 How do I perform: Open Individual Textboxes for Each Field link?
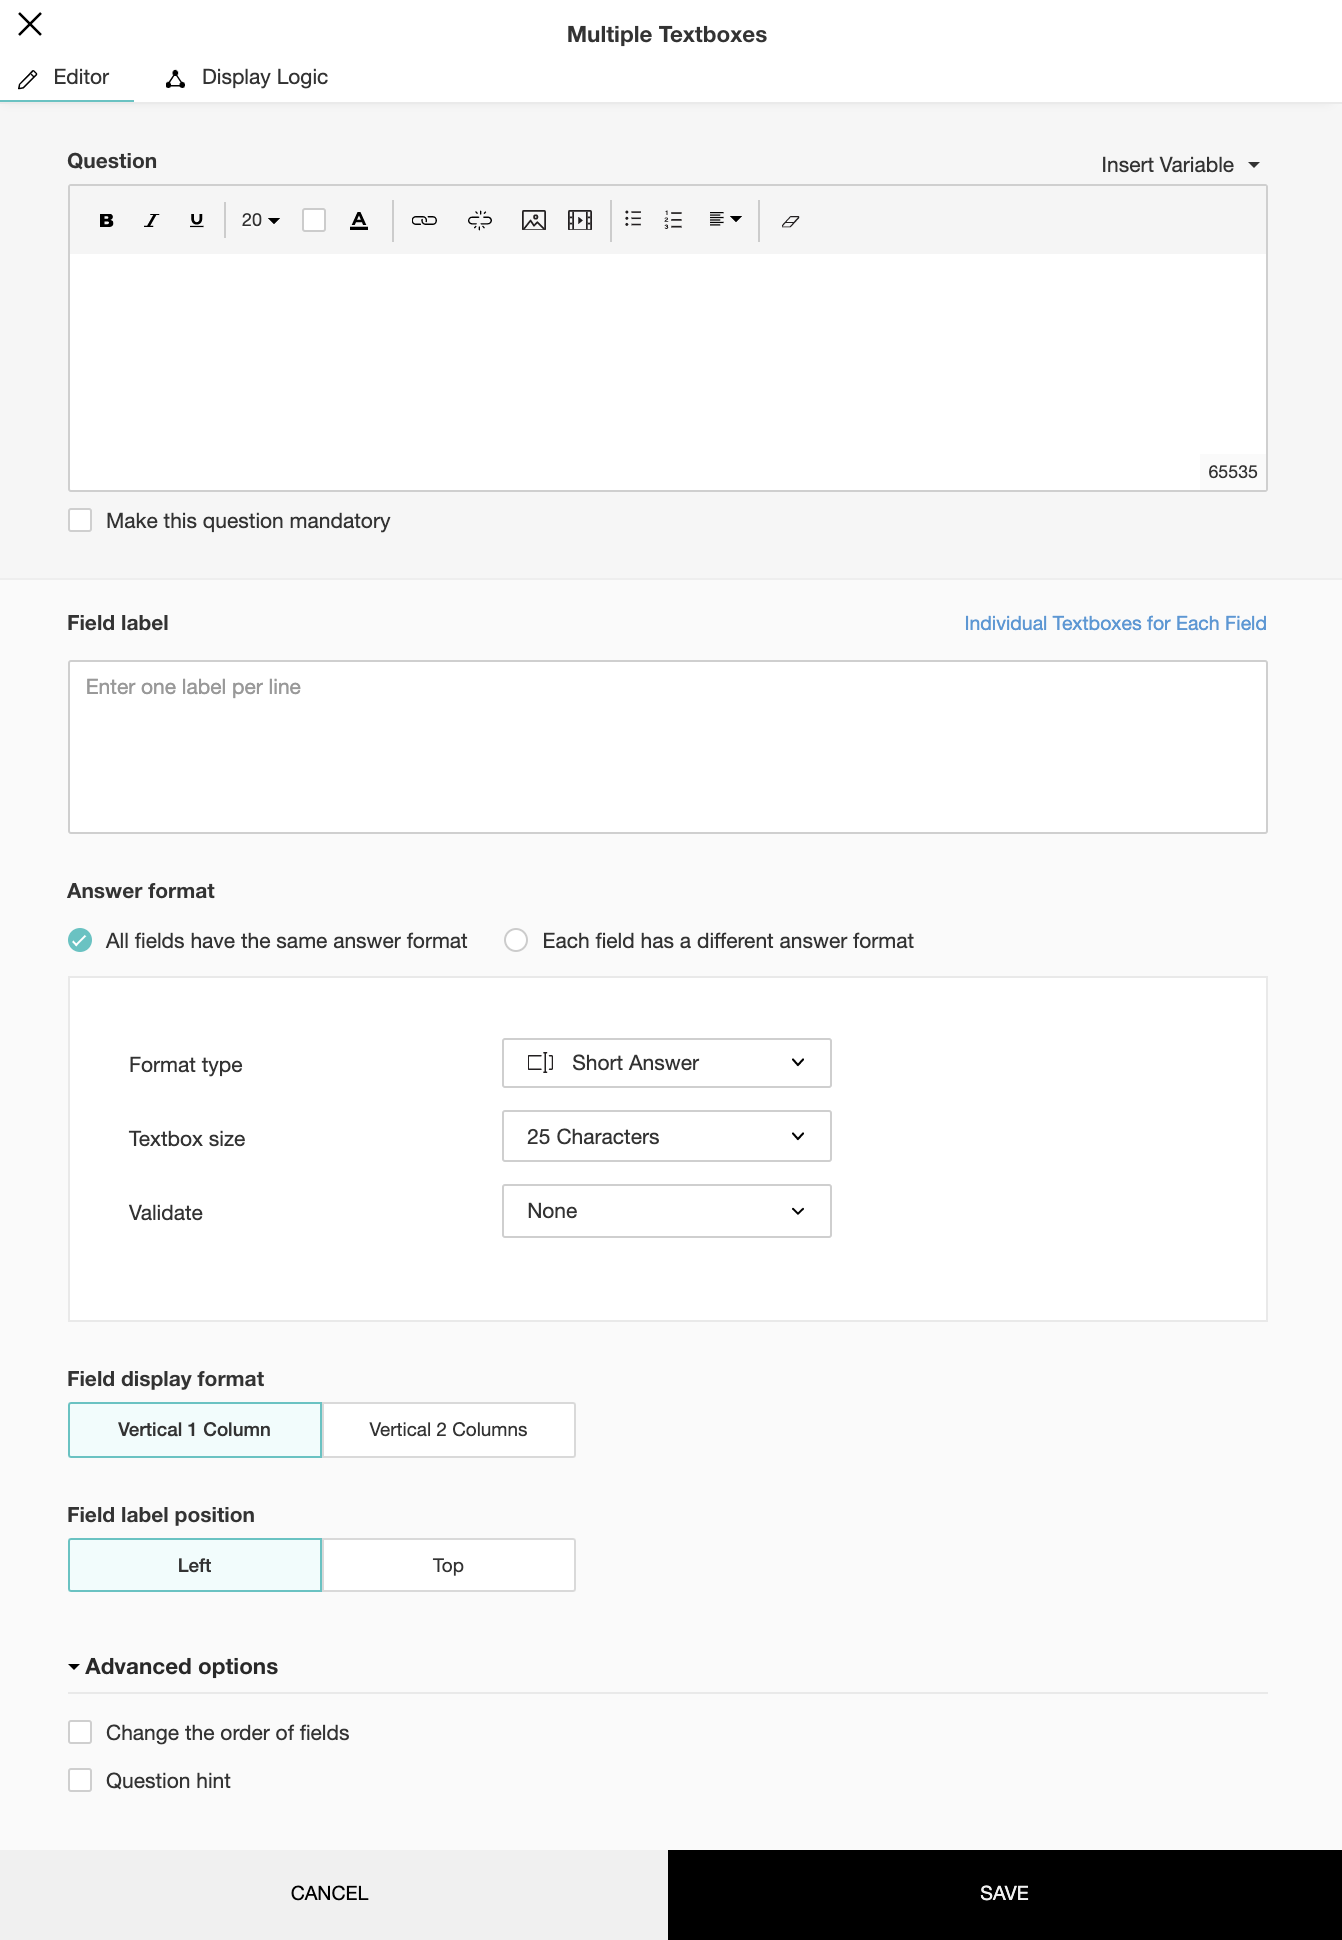click(x=1115, y=623)
